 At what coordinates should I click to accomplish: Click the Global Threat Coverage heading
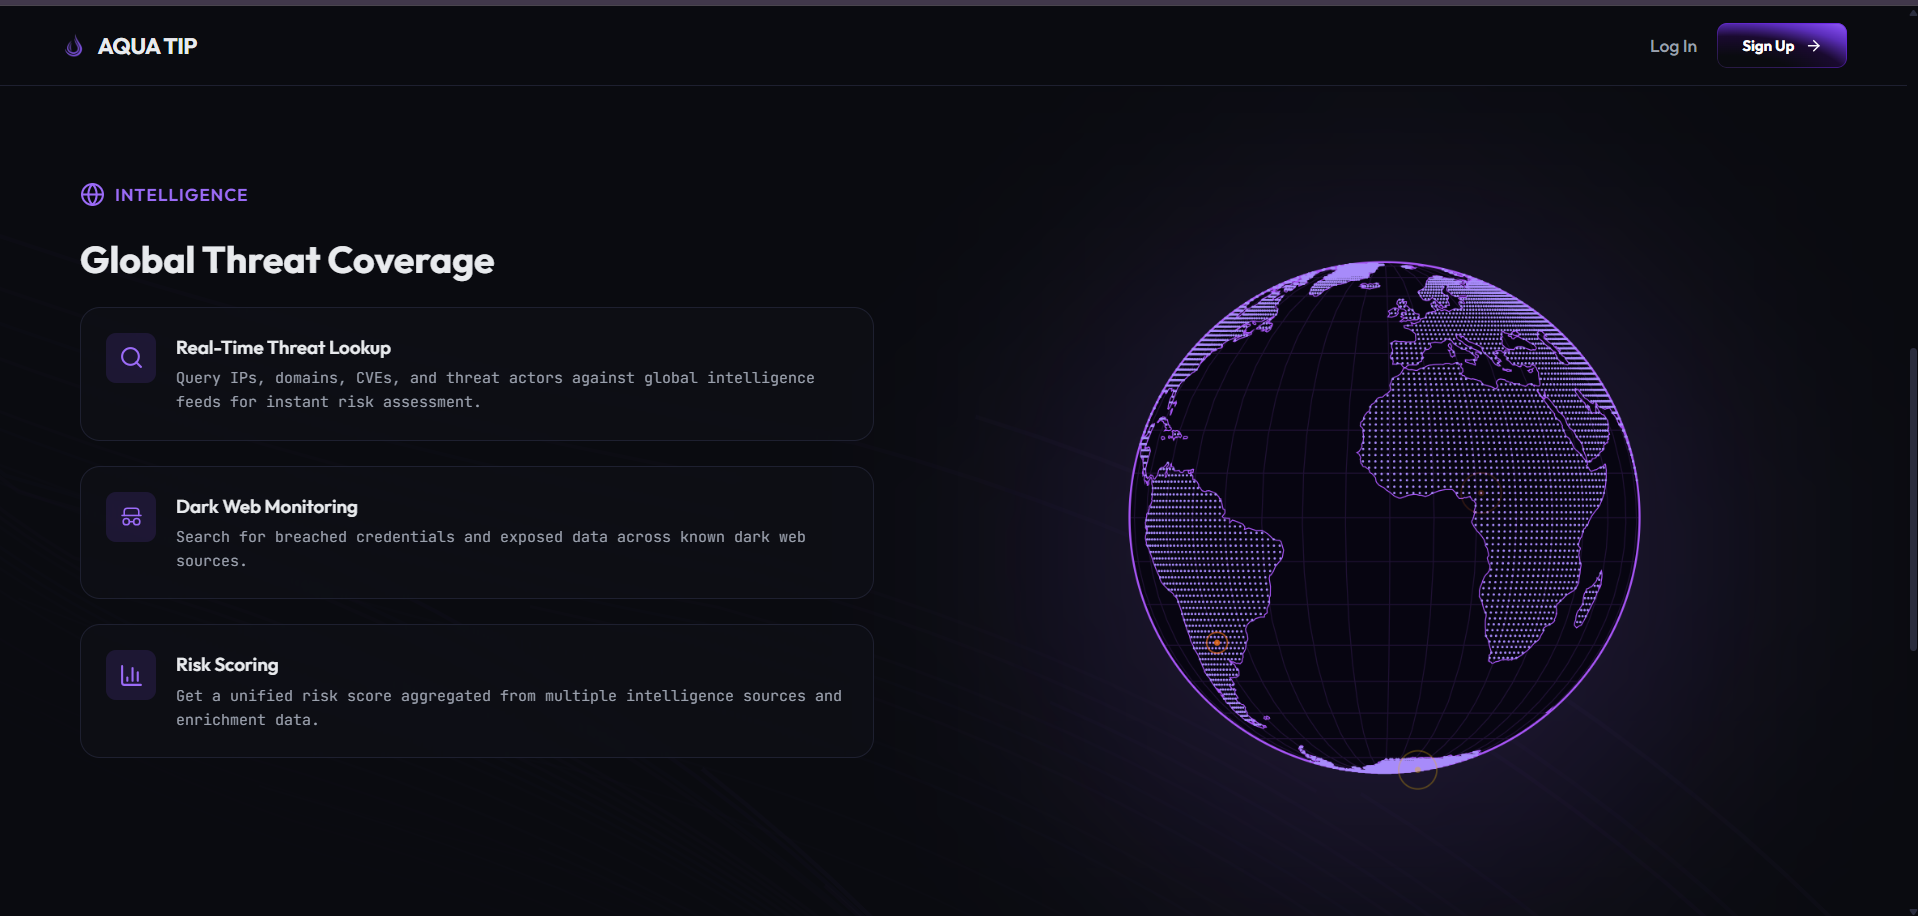(x=287, y=261)
